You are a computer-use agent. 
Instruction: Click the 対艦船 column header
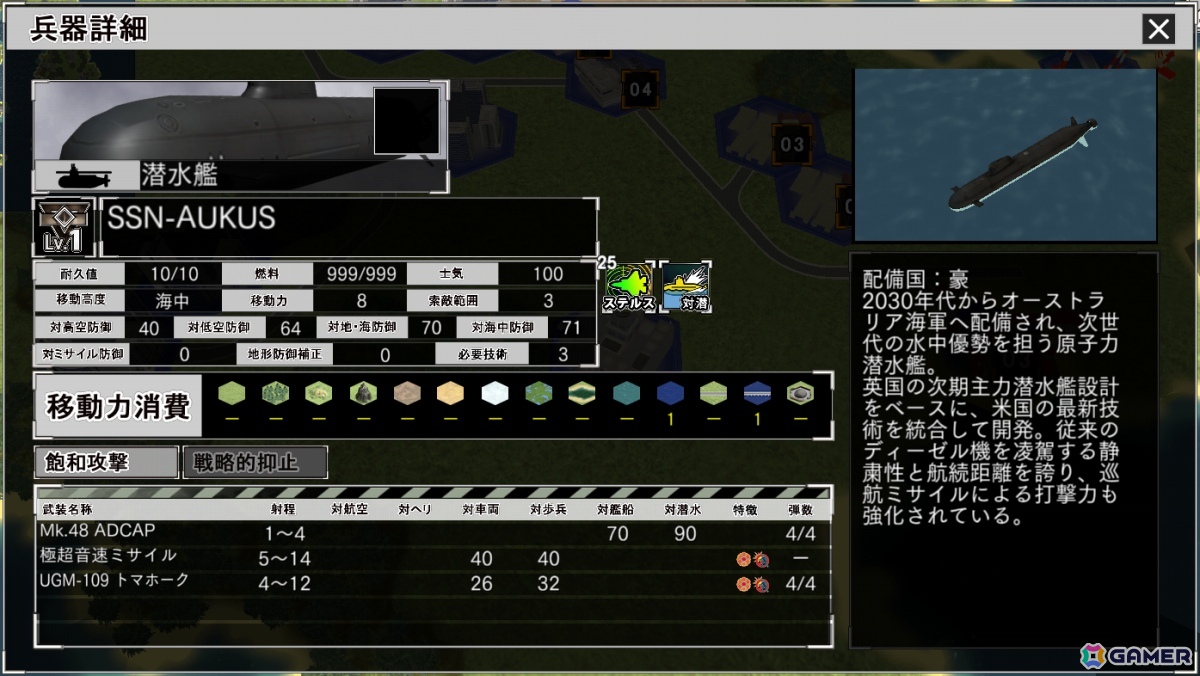[616, 510]
